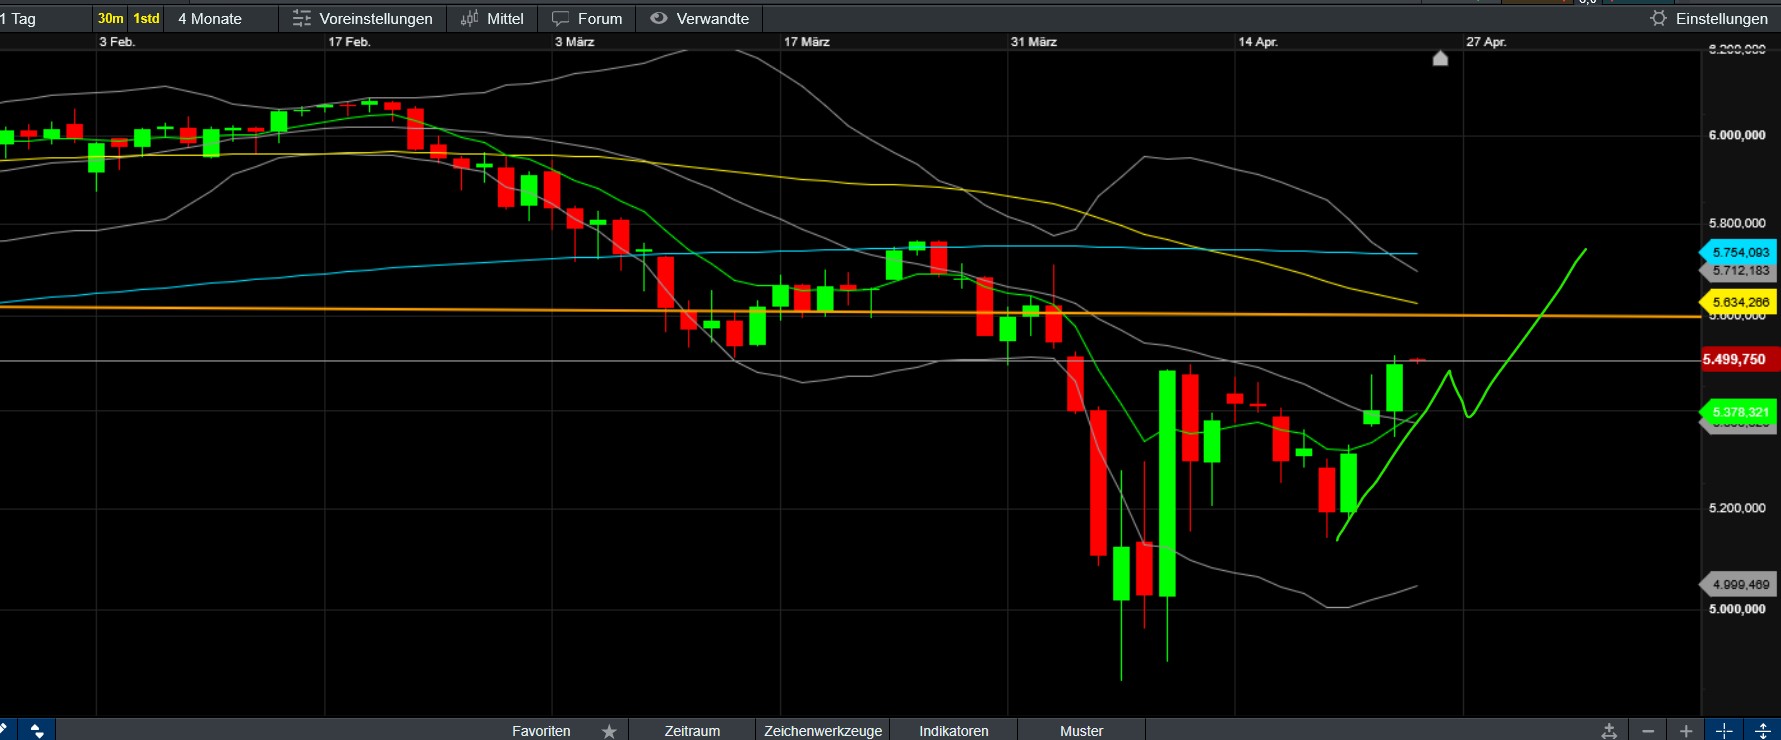Click the Forum speech bubble icon
Image resolution: width=1781 pixels, height=740 pixels.
560,18
